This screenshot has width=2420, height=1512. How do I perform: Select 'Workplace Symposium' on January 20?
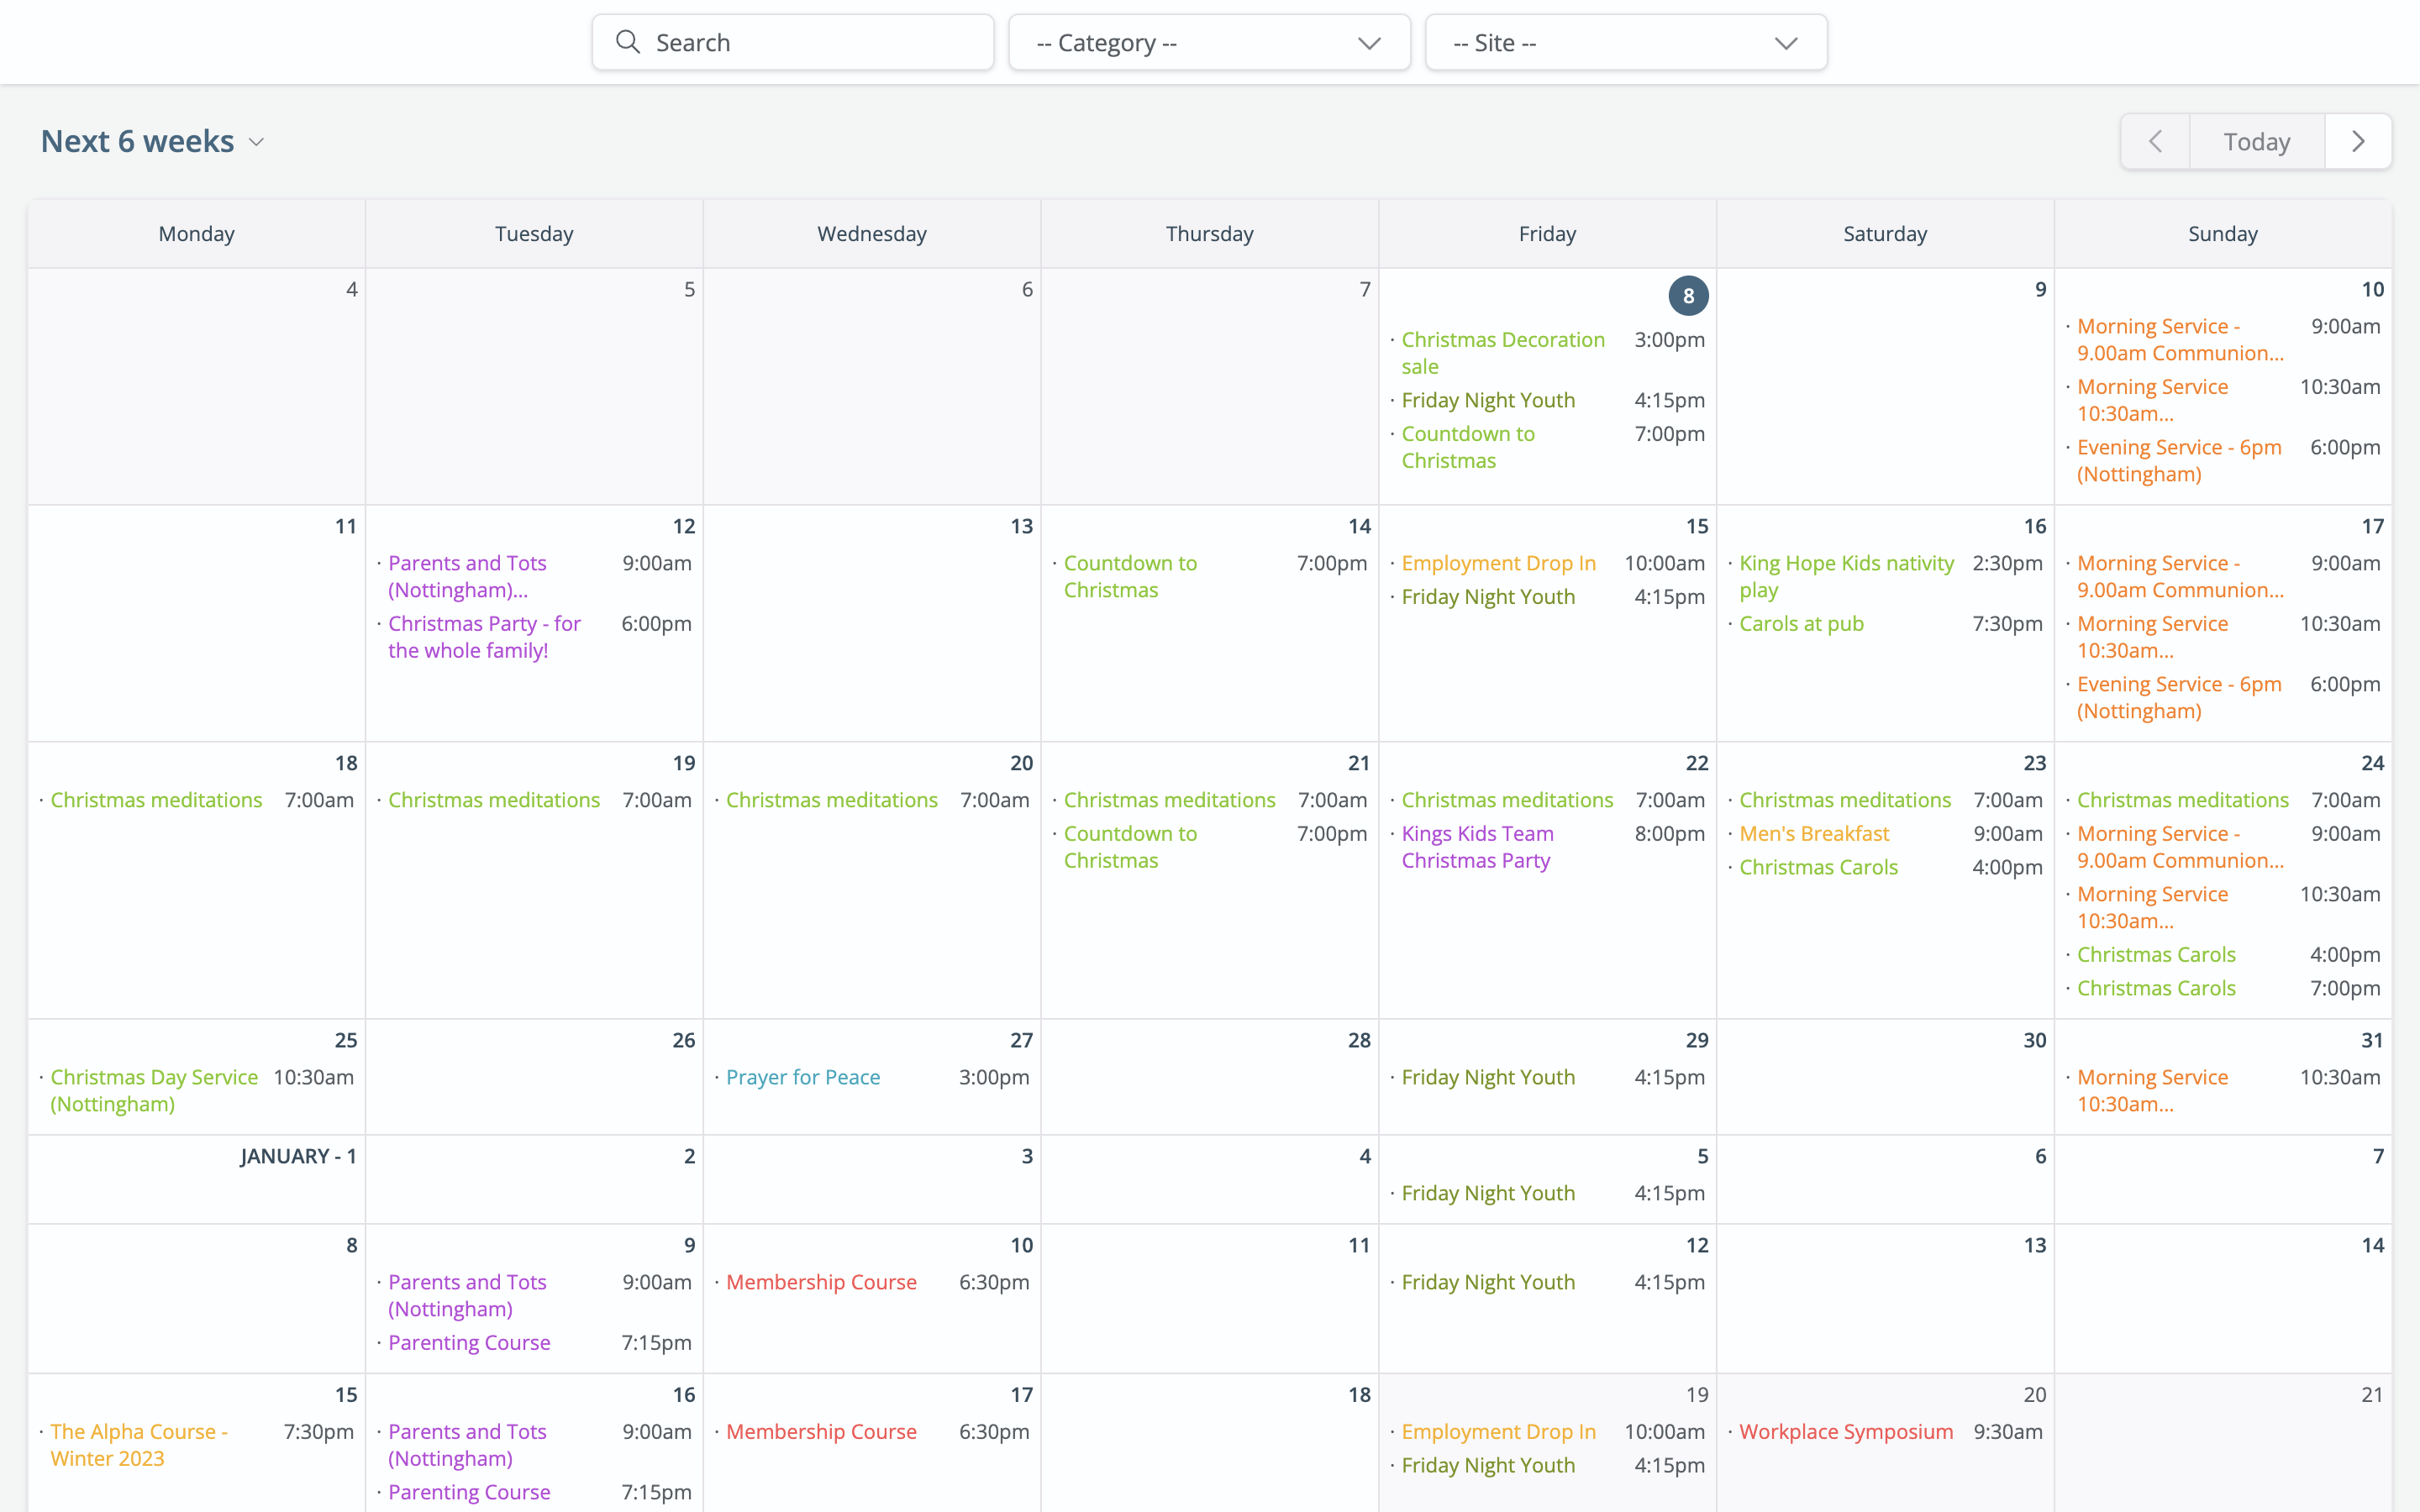coord(1845,1431)
